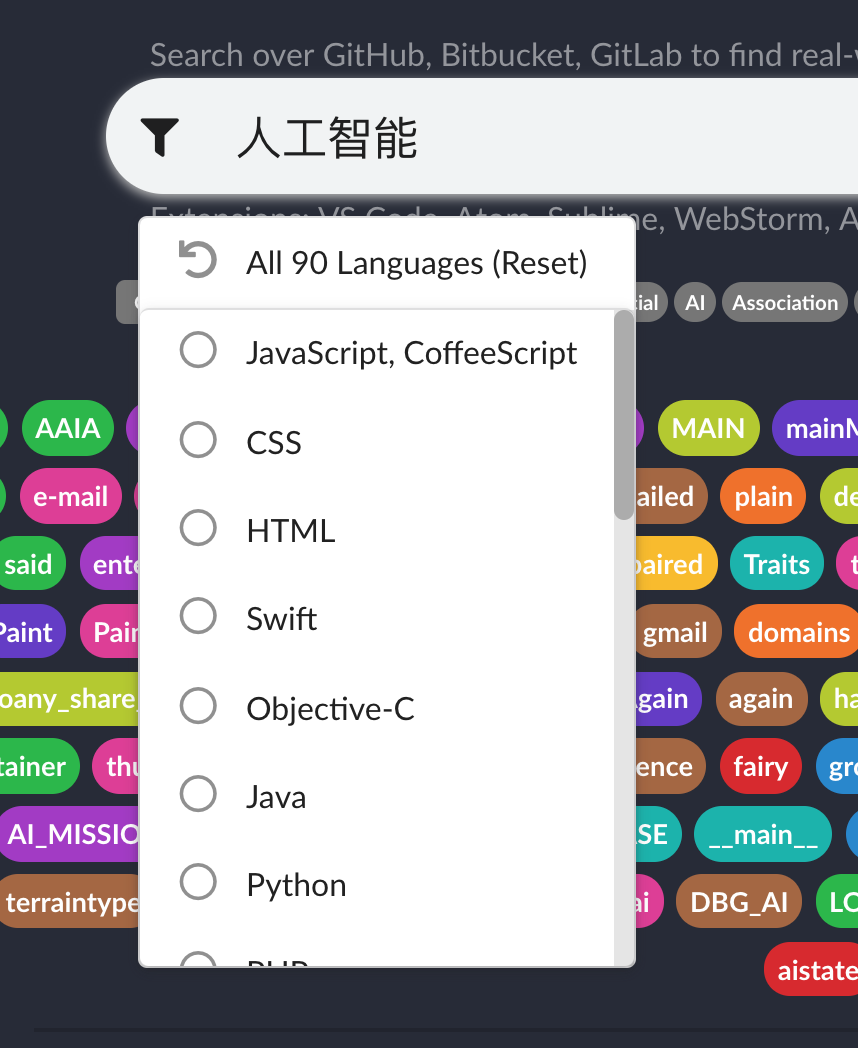858x1048 pixels.
Task: Click the __main__ tag
Action: click(762, 834)
